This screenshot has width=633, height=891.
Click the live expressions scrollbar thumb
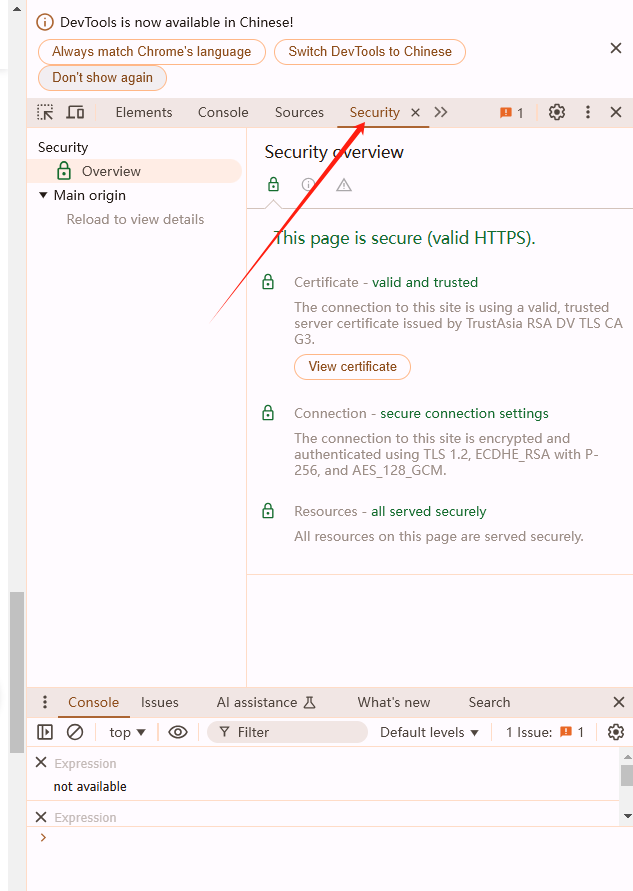627,775
